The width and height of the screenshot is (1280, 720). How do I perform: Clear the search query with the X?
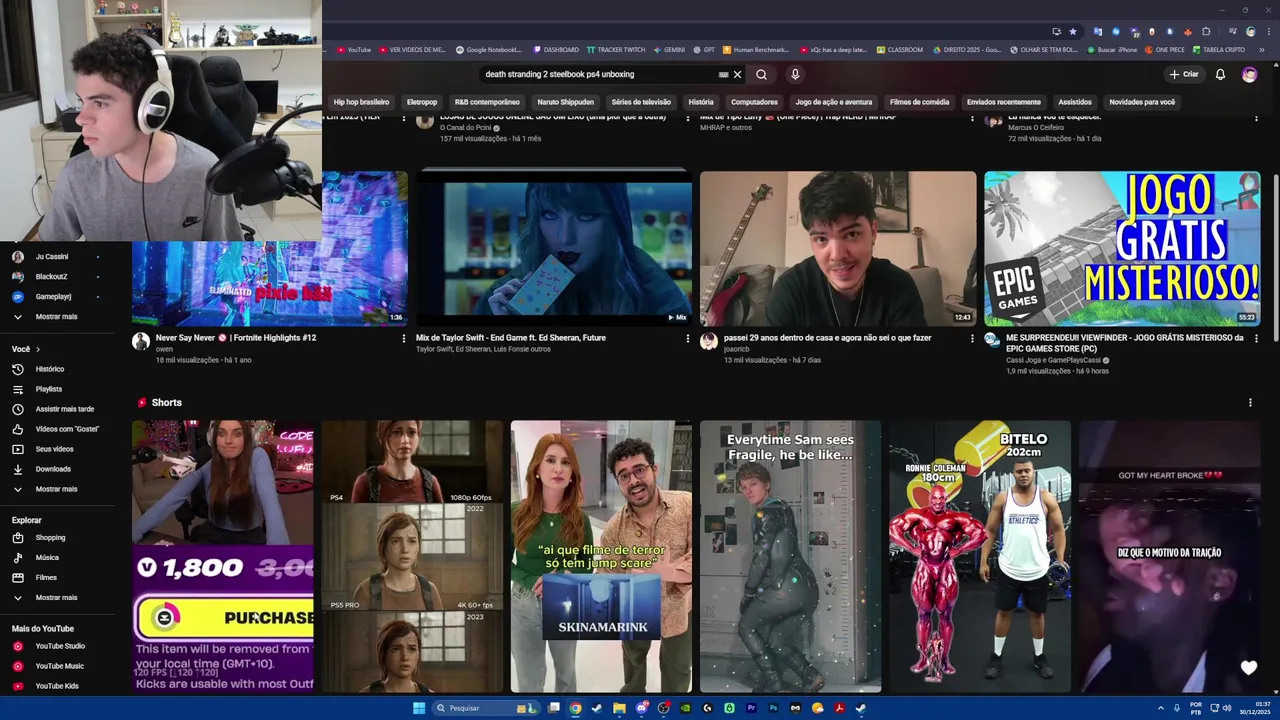[738, 74]
